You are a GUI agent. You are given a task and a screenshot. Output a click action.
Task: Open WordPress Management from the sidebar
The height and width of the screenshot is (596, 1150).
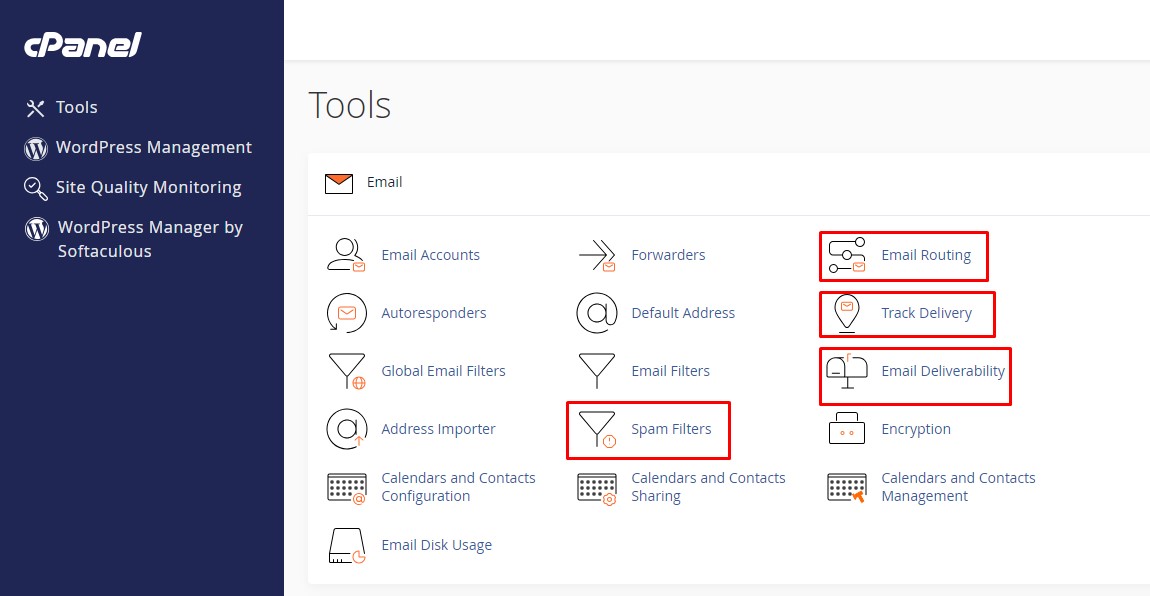pos(153,147)
